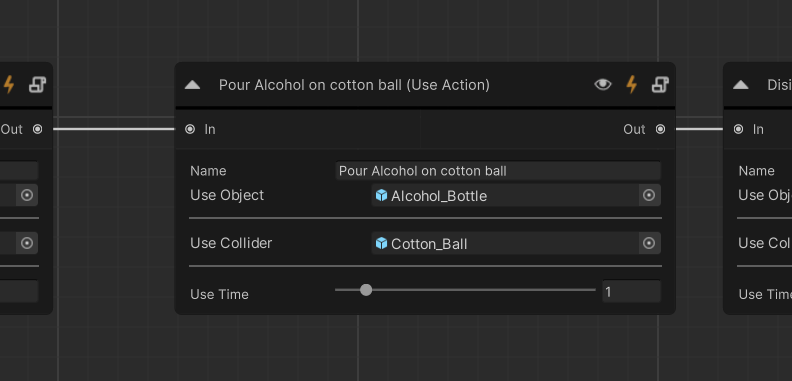Click the In port of right-side node
This screenshot has width=792, height=381.
(738, 129)
